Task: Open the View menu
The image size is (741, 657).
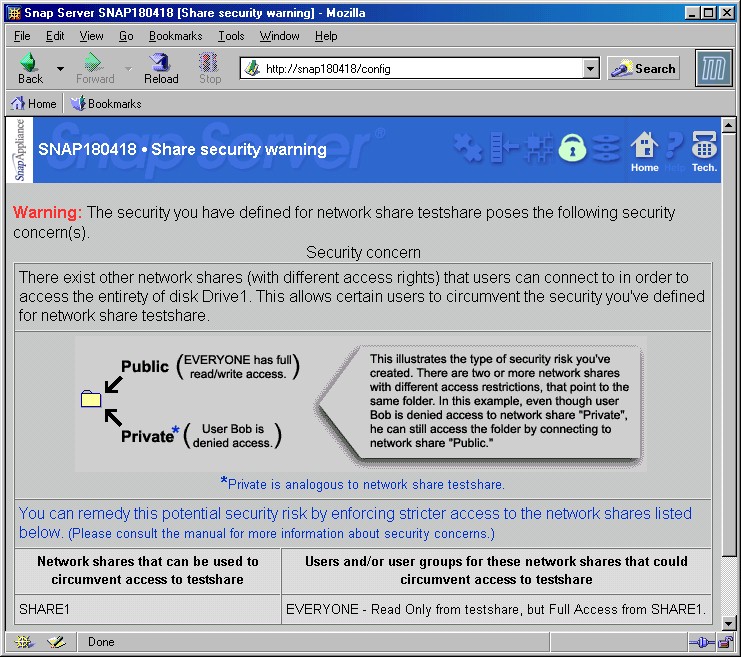Action: pyautogui.click(x=91, y=36)
